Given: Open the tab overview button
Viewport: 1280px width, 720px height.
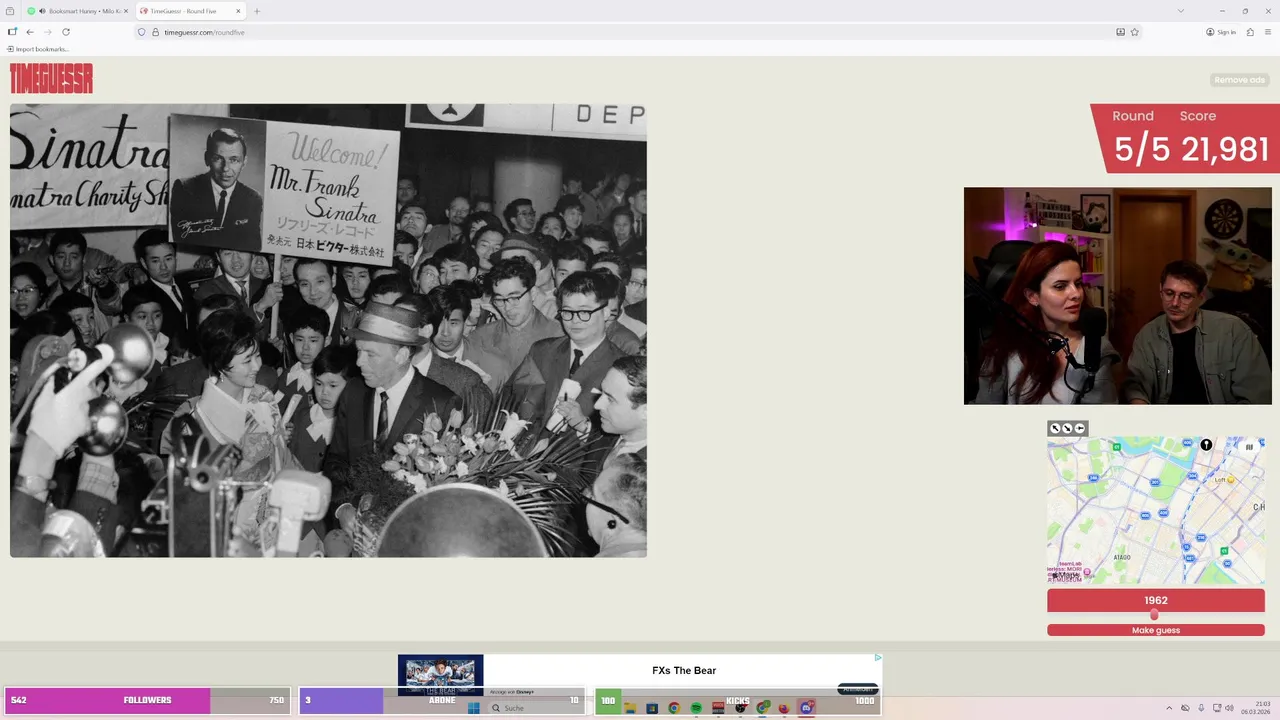Looking at the screenshot, I should point(10,11).
